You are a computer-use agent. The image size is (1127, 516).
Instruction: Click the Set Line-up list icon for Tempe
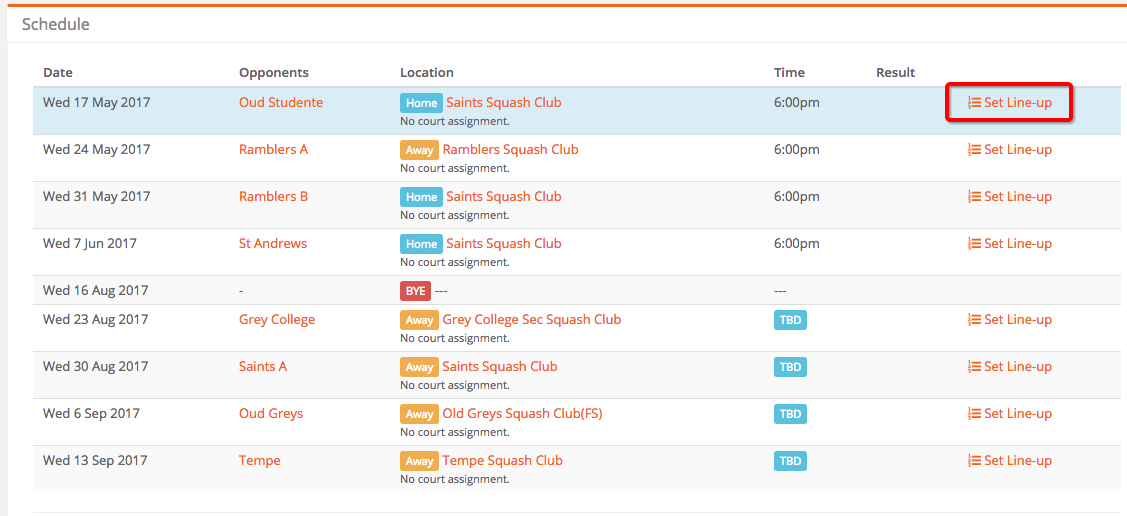pos(975,461)
